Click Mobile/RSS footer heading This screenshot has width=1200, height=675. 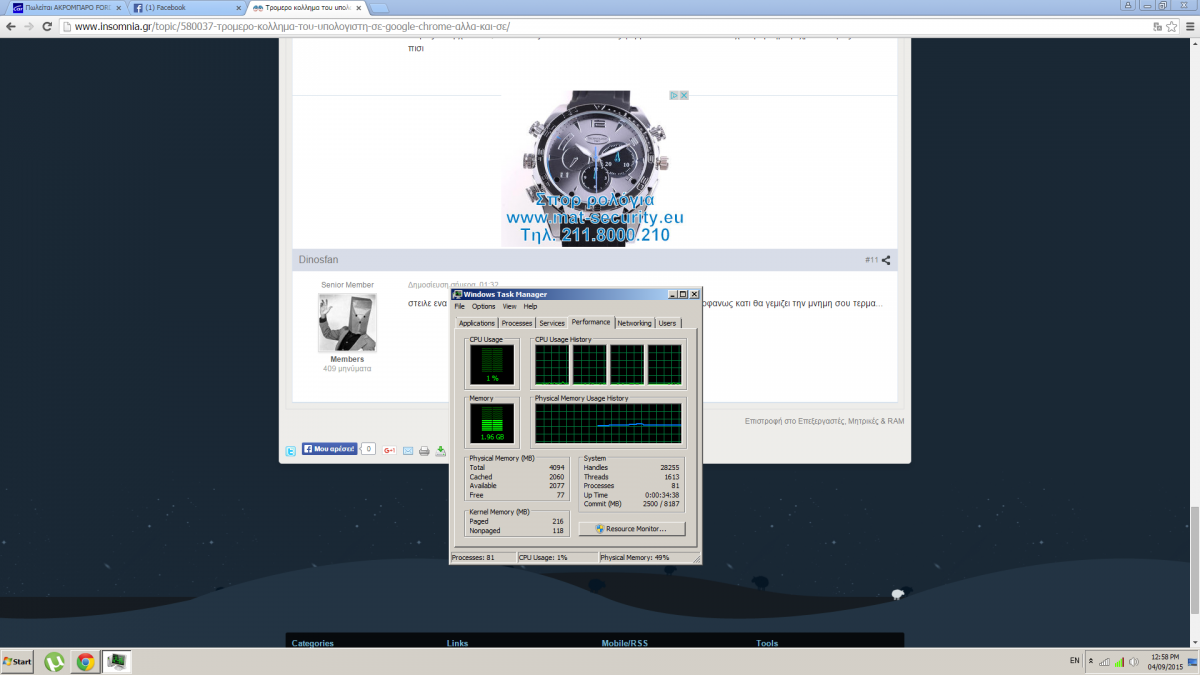[x=625, y=643]
